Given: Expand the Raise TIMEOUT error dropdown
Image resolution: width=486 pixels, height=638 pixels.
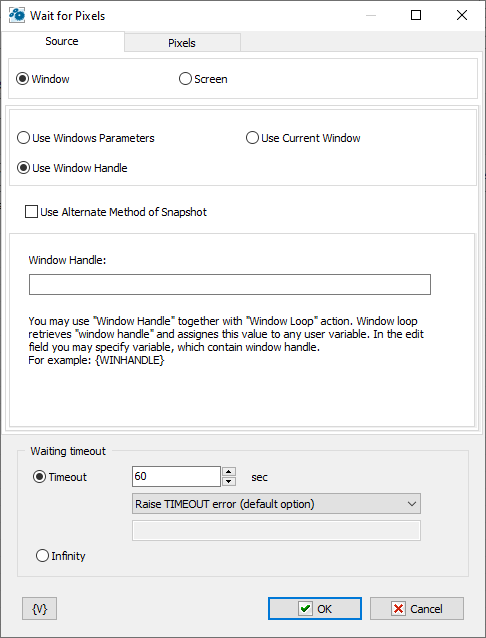Looking at the screenshot, I should point(276,504).
